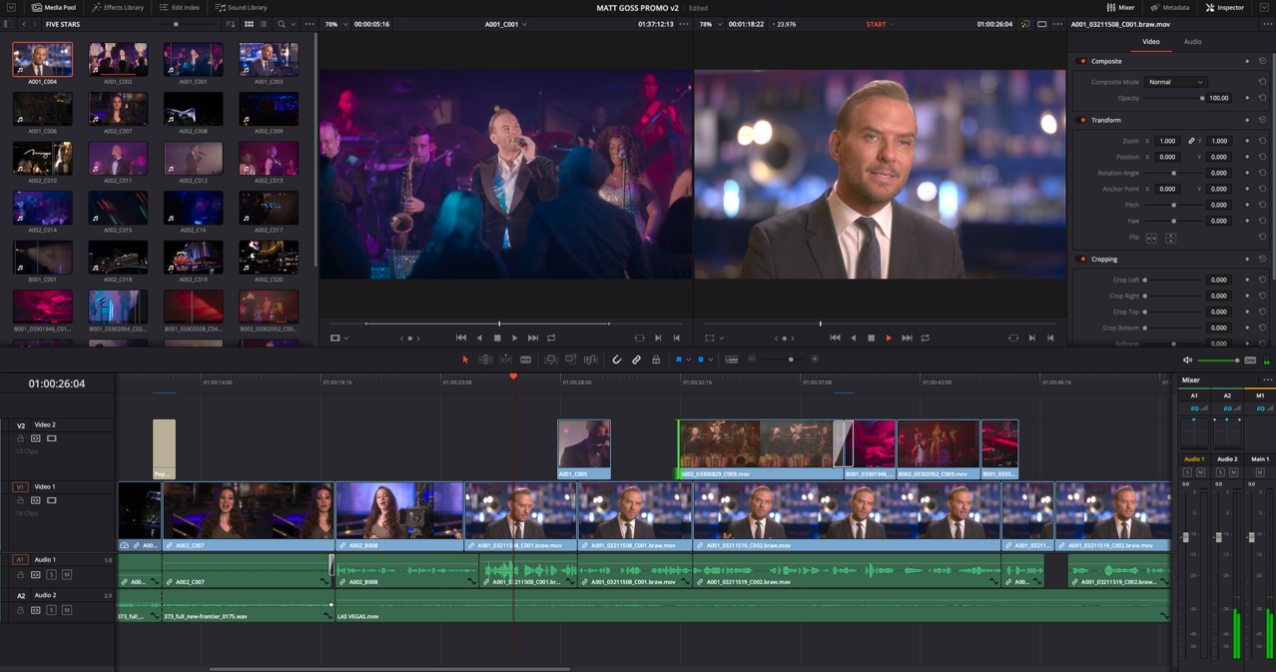The height and width of the screenshot is (672, 1276).
Task: Stop playback in the timeline viewer
Action: click(x=871, y=338)
